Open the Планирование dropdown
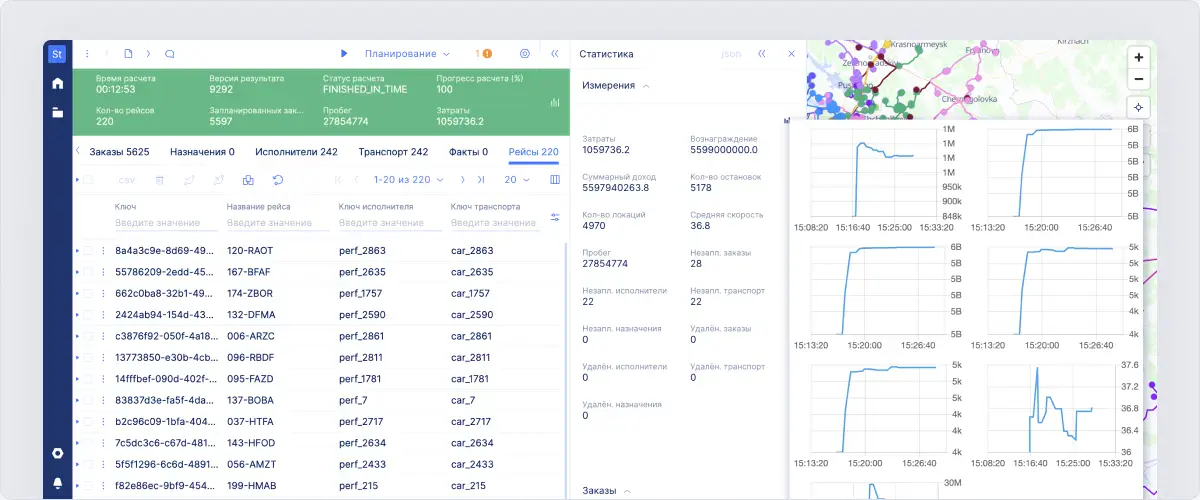This screenshot has height=500, width=1200. (407, 54)
